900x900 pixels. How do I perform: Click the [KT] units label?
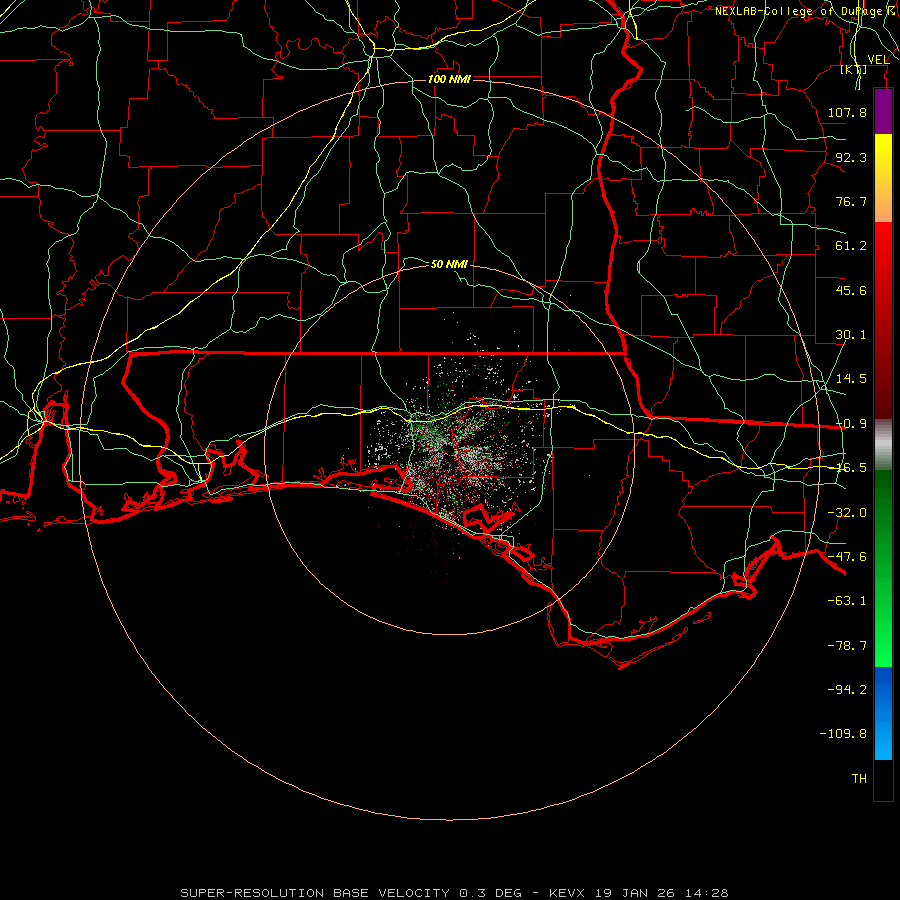pos(854,70)
